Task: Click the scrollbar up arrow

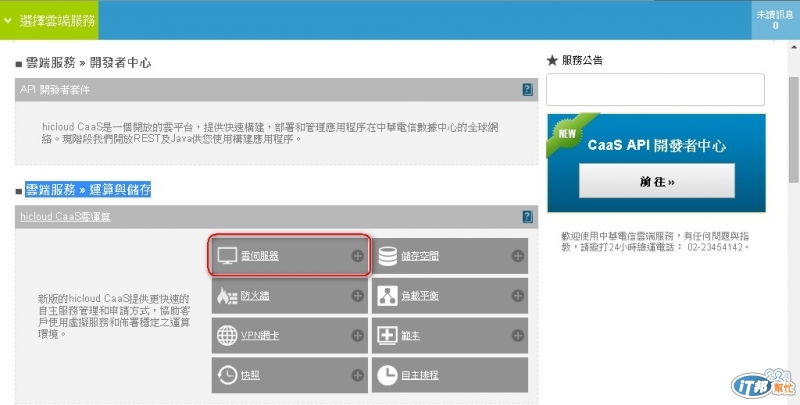Action: [x=794, y=46]
